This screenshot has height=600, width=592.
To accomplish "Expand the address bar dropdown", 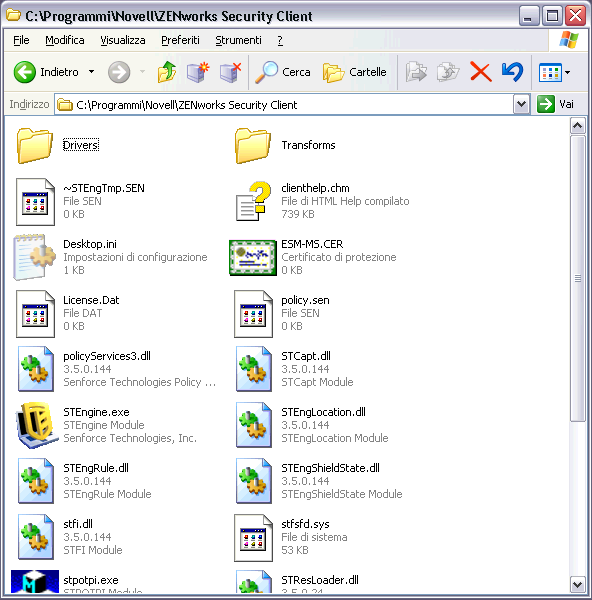I will pyautogui.click(x=521, y=104).
